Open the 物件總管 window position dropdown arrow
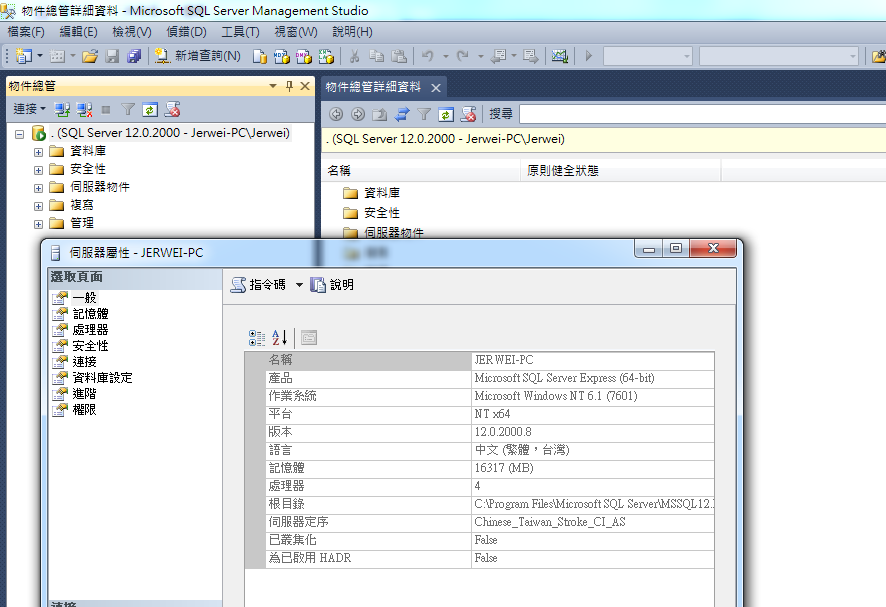The width and height of the screenshot is (886, 607). pos(273,86)
